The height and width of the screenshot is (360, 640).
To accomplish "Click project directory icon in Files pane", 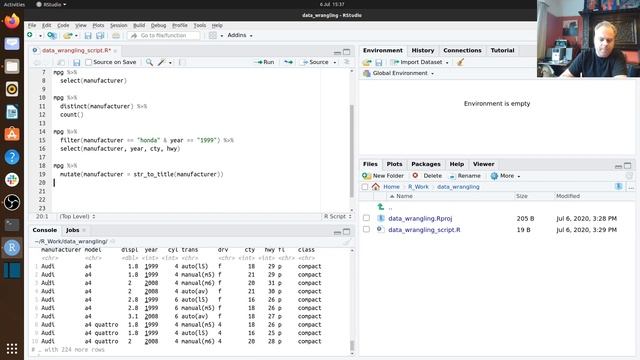I will [619, 187].
